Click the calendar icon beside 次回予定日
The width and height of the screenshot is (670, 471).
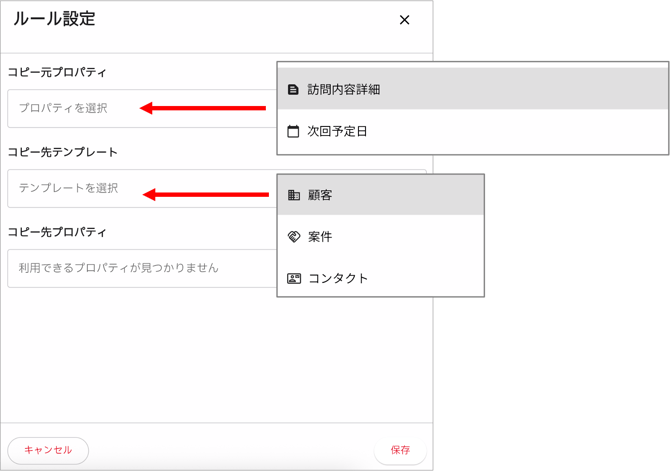[293, 131]
